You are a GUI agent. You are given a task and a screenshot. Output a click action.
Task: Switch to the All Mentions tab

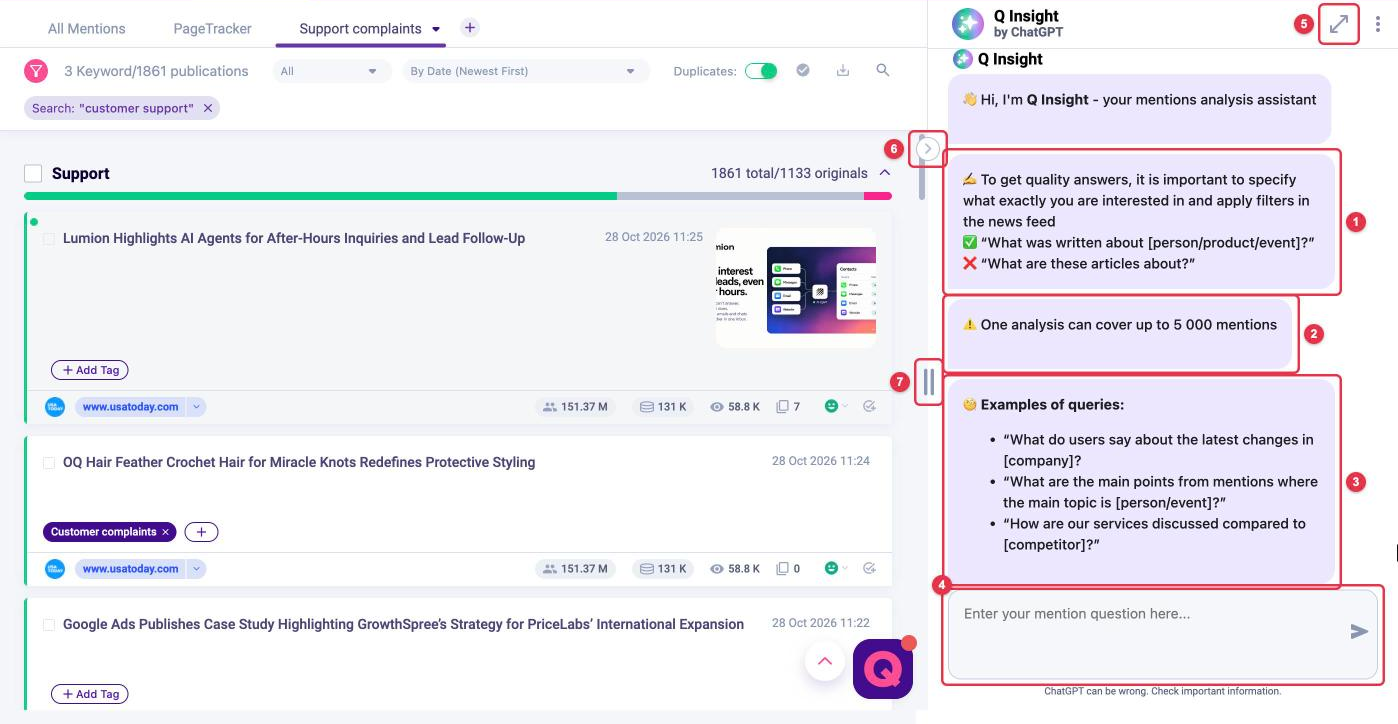point(87,28)
